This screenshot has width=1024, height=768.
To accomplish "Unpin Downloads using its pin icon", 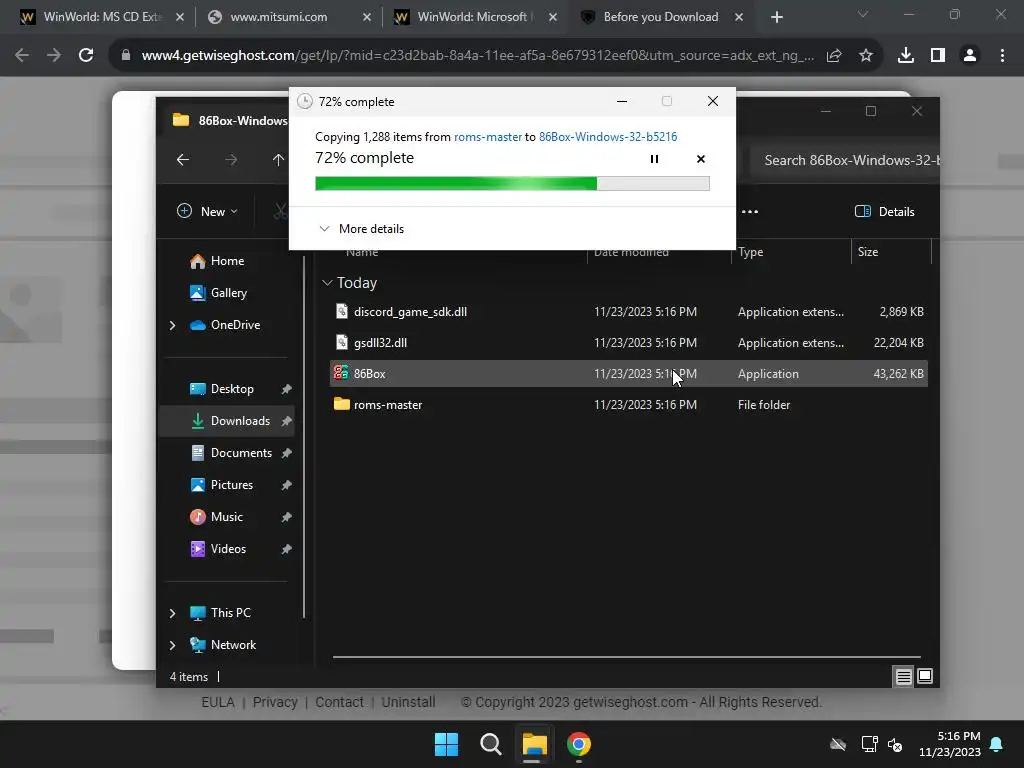I will (x=286, y=421).
